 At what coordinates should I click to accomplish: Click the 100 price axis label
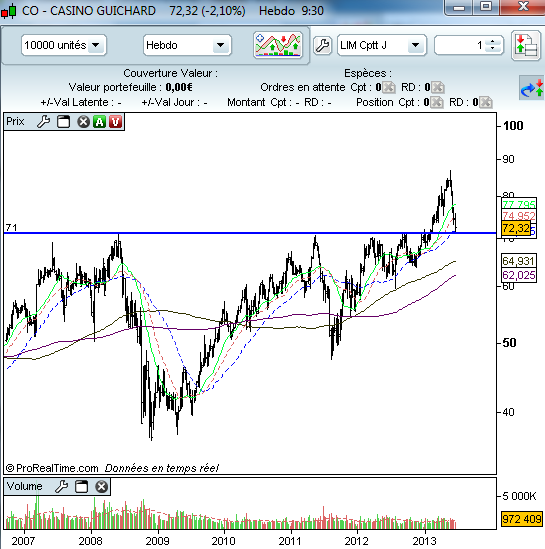click(x=513, y=126)
